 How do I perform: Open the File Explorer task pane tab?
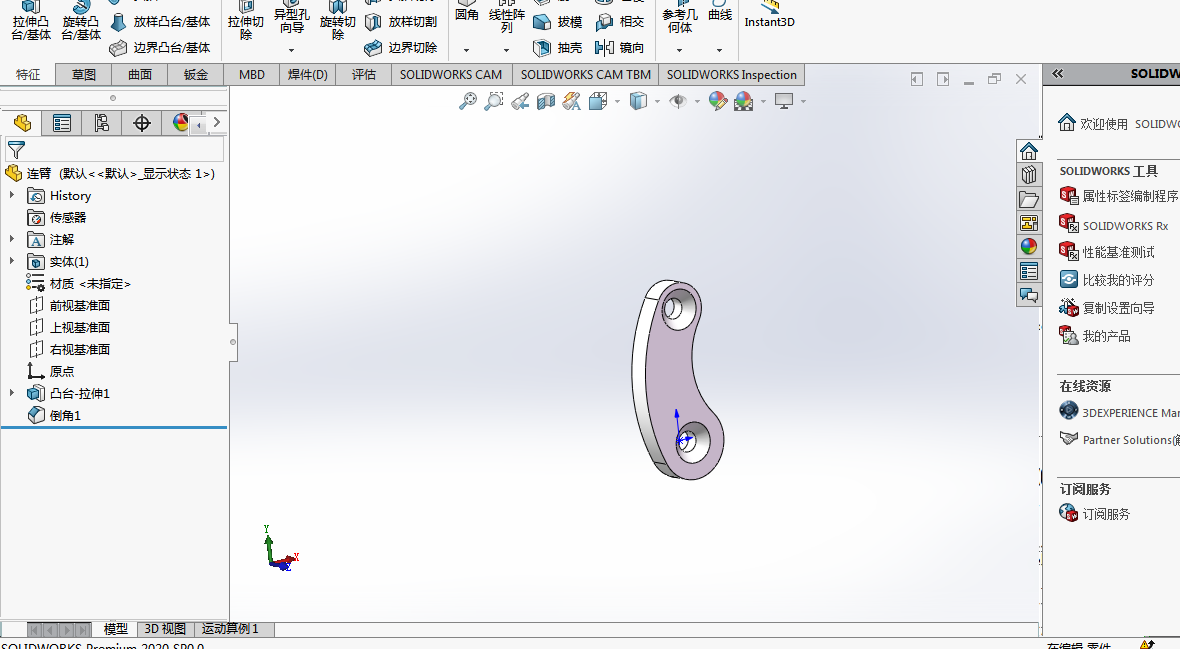1029,199
